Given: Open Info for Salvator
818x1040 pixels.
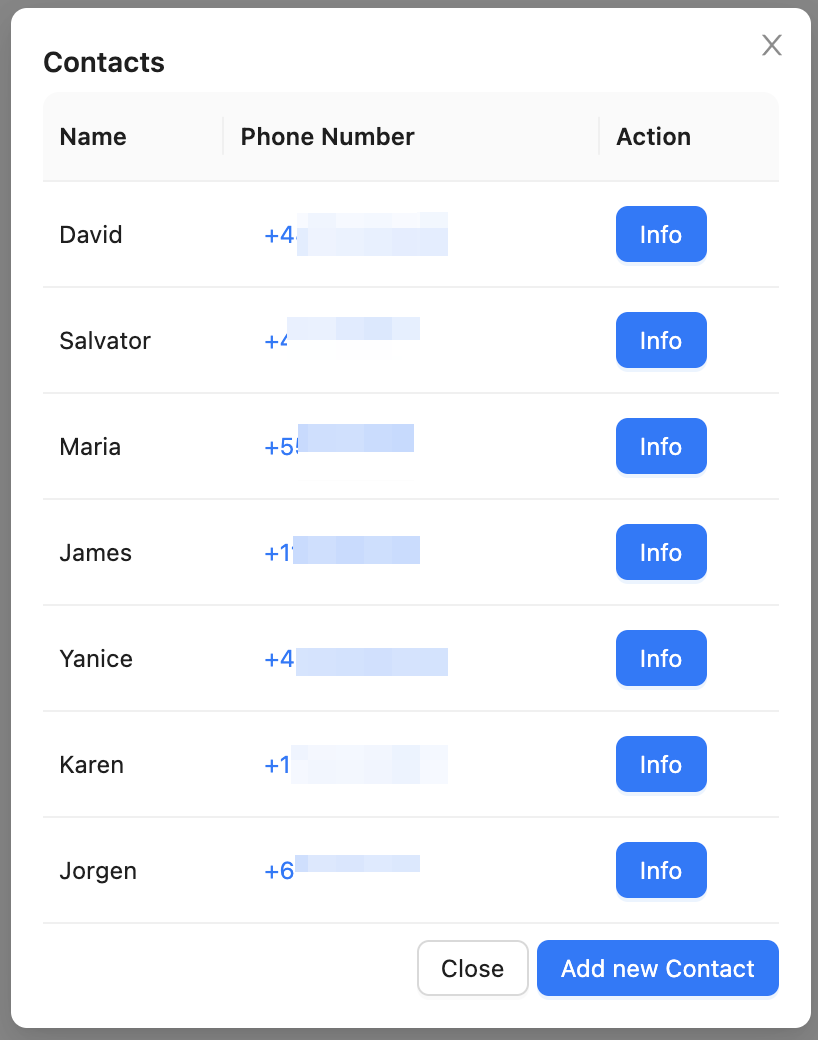Looking at the screenshot, I should pyautogui.click(x=661, y=341).
